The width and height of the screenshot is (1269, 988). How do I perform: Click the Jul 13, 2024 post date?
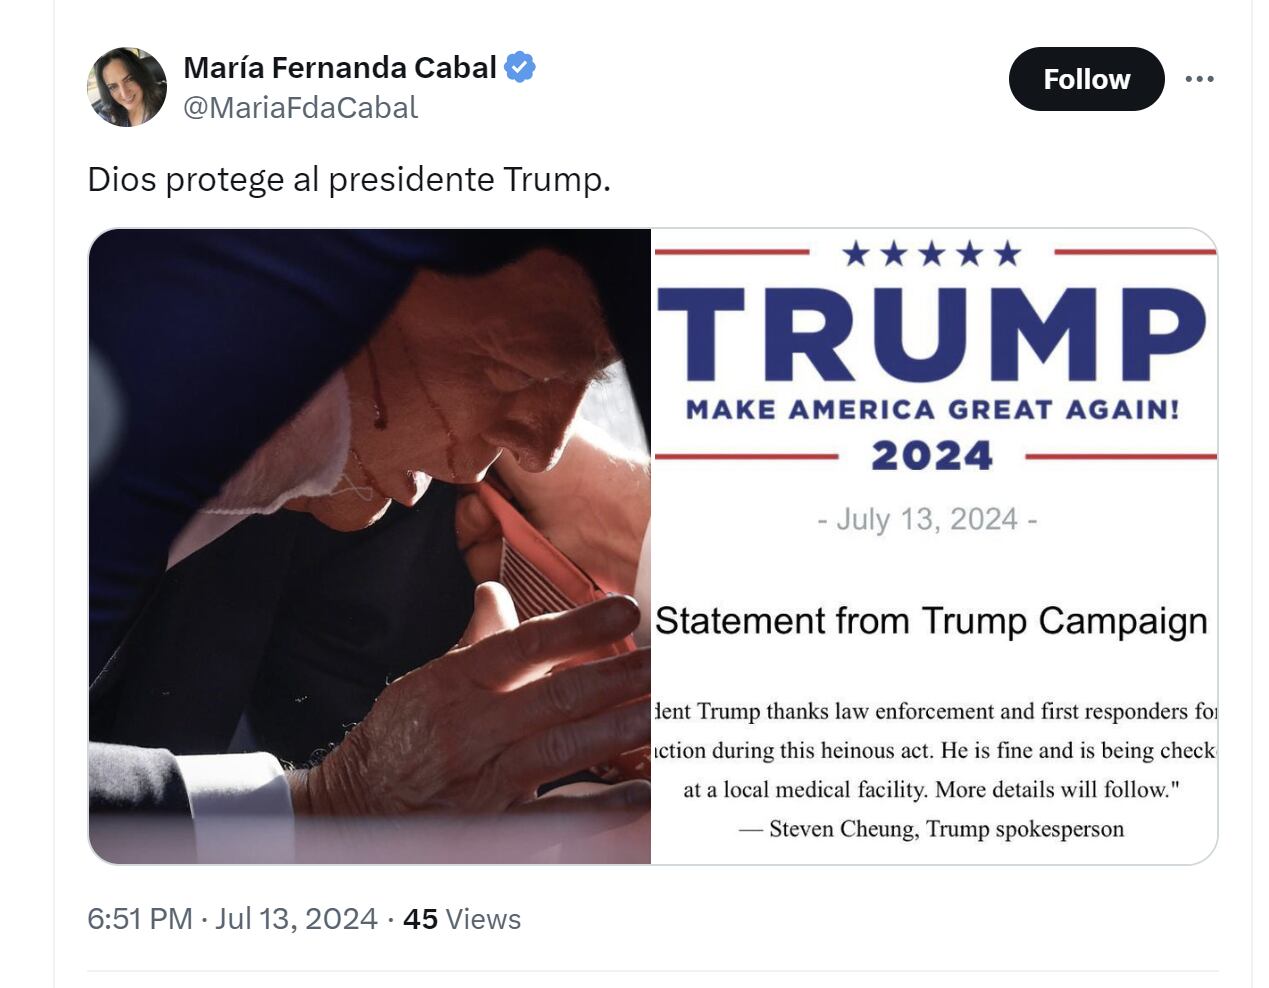point(296,919)
